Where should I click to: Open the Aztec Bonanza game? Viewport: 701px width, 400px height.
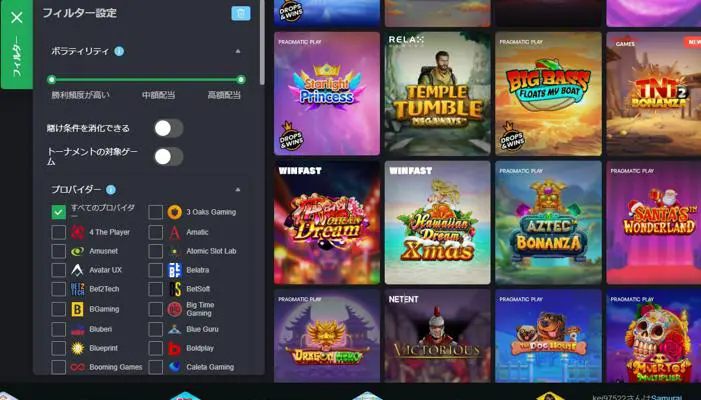click(549, 223)
